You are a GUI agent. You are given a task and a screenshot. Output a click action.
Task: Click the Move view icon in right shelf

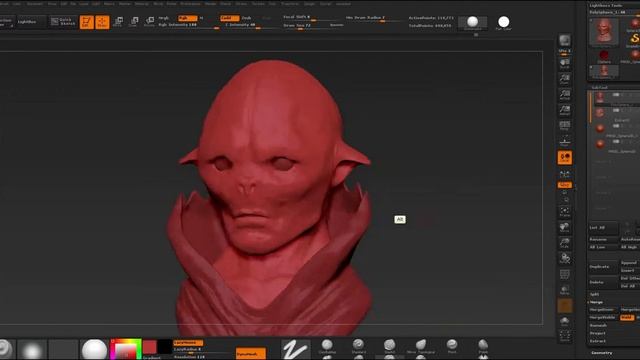(564, 227)
